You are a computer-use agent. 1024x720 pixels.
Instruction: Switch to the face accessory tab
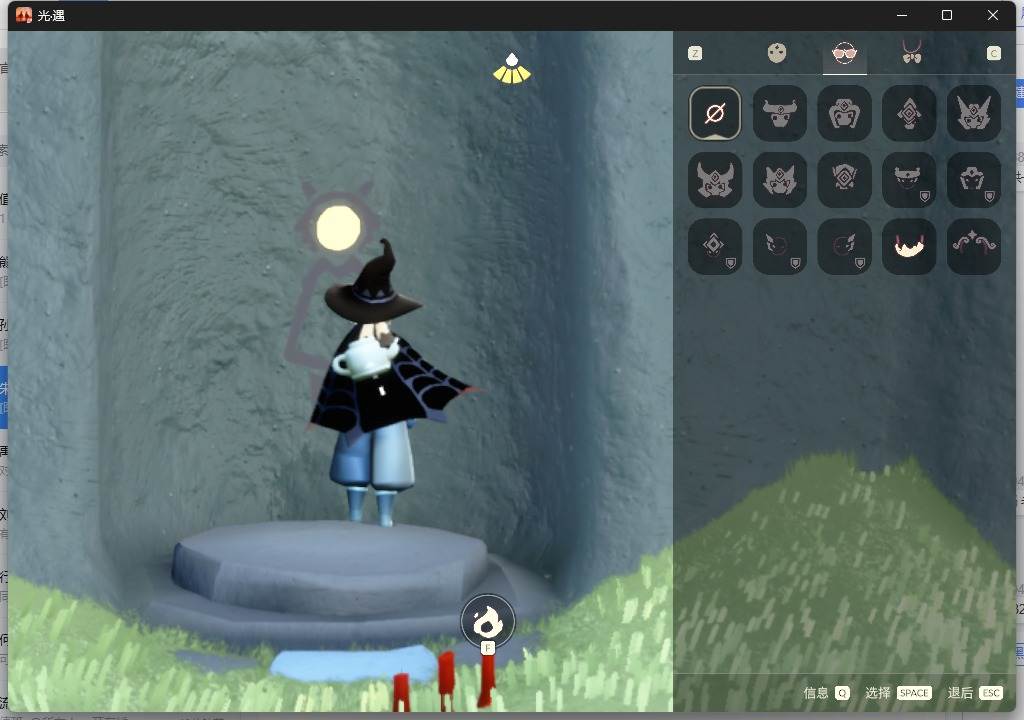click(x=776, y=53)
